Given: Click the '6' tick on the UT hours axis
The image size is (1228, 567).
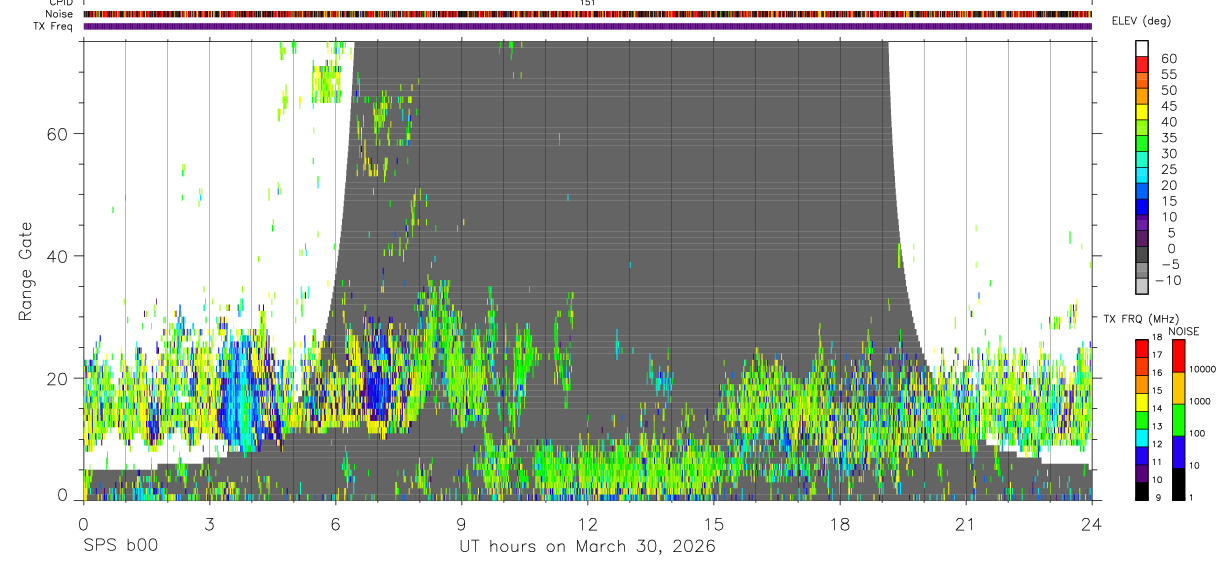Looking at the screenshot, I should click(x=335, y=524).
